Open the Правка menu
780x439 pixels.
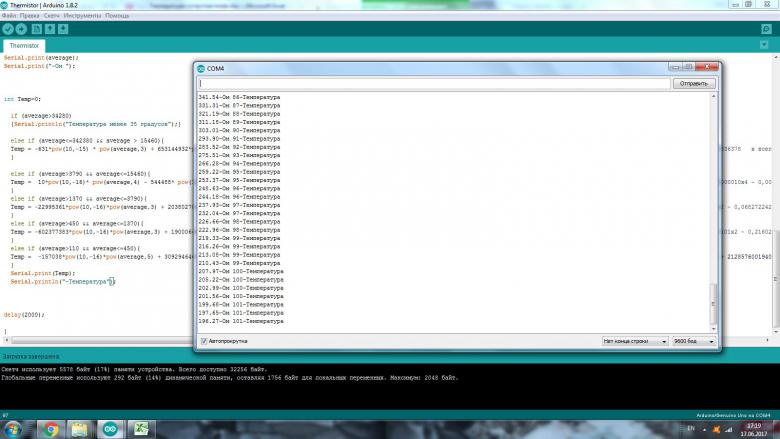coord(29,16)
